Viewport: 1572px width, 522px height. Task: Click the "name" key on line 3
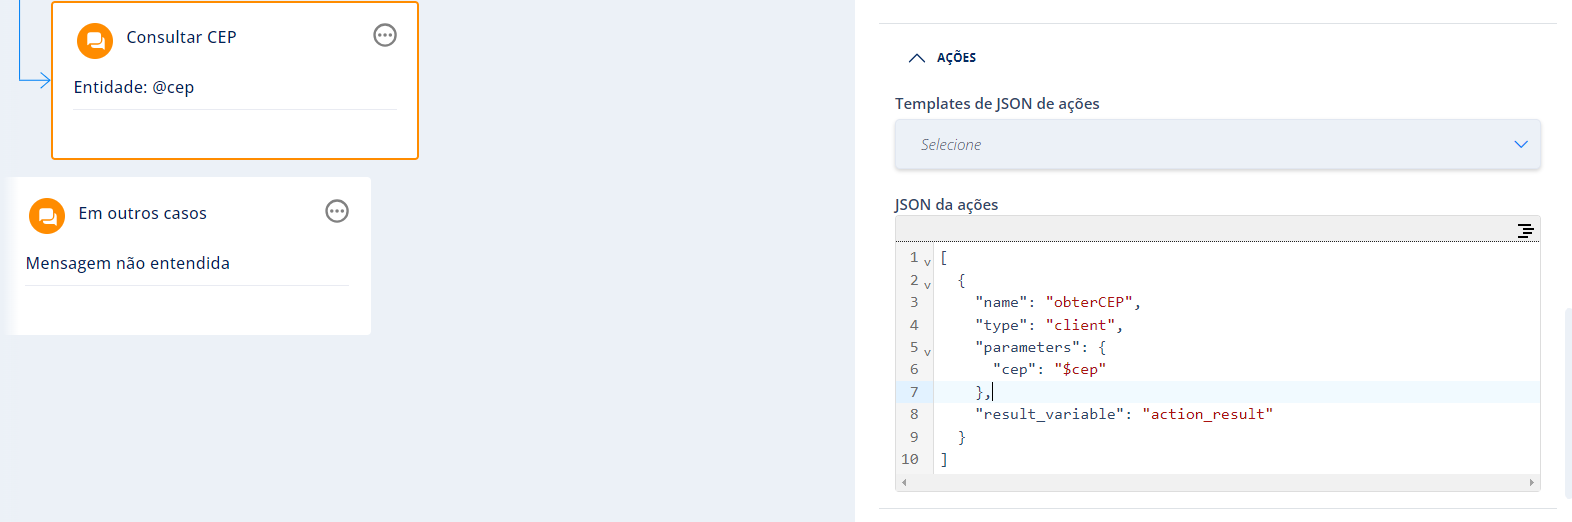point(1001,302)
